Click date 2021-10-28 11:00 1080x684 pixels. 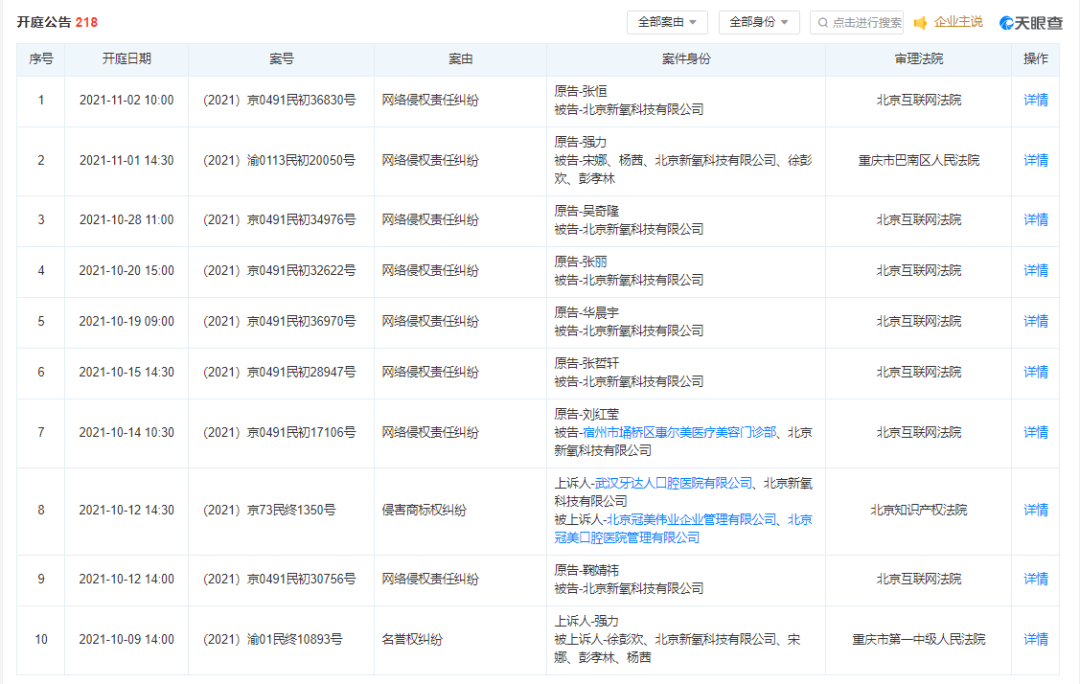(126, 220)
